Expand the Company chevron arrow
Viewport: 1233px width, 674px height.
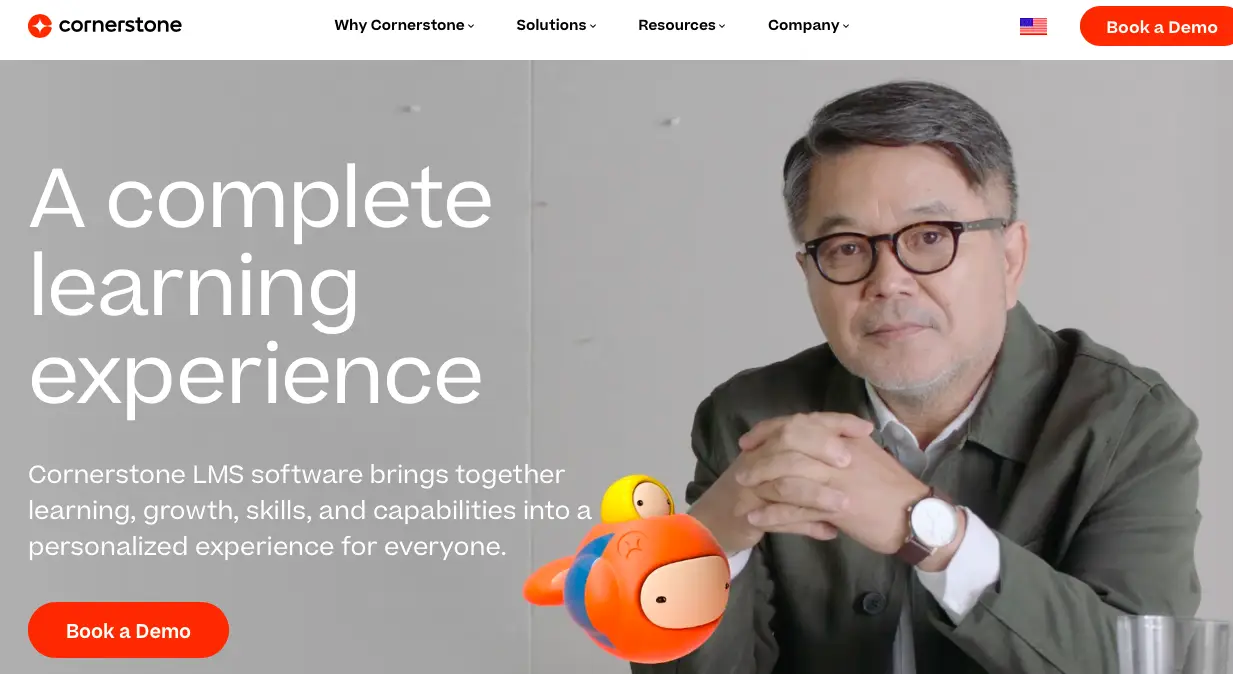(x=846, y=26)
